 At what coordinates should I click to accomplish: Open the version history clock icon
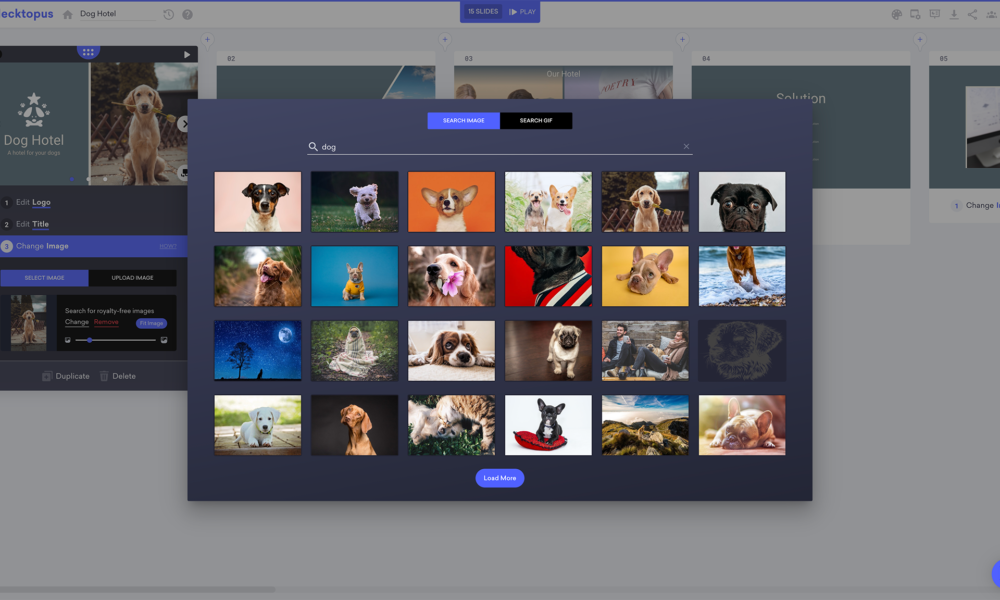169,14
